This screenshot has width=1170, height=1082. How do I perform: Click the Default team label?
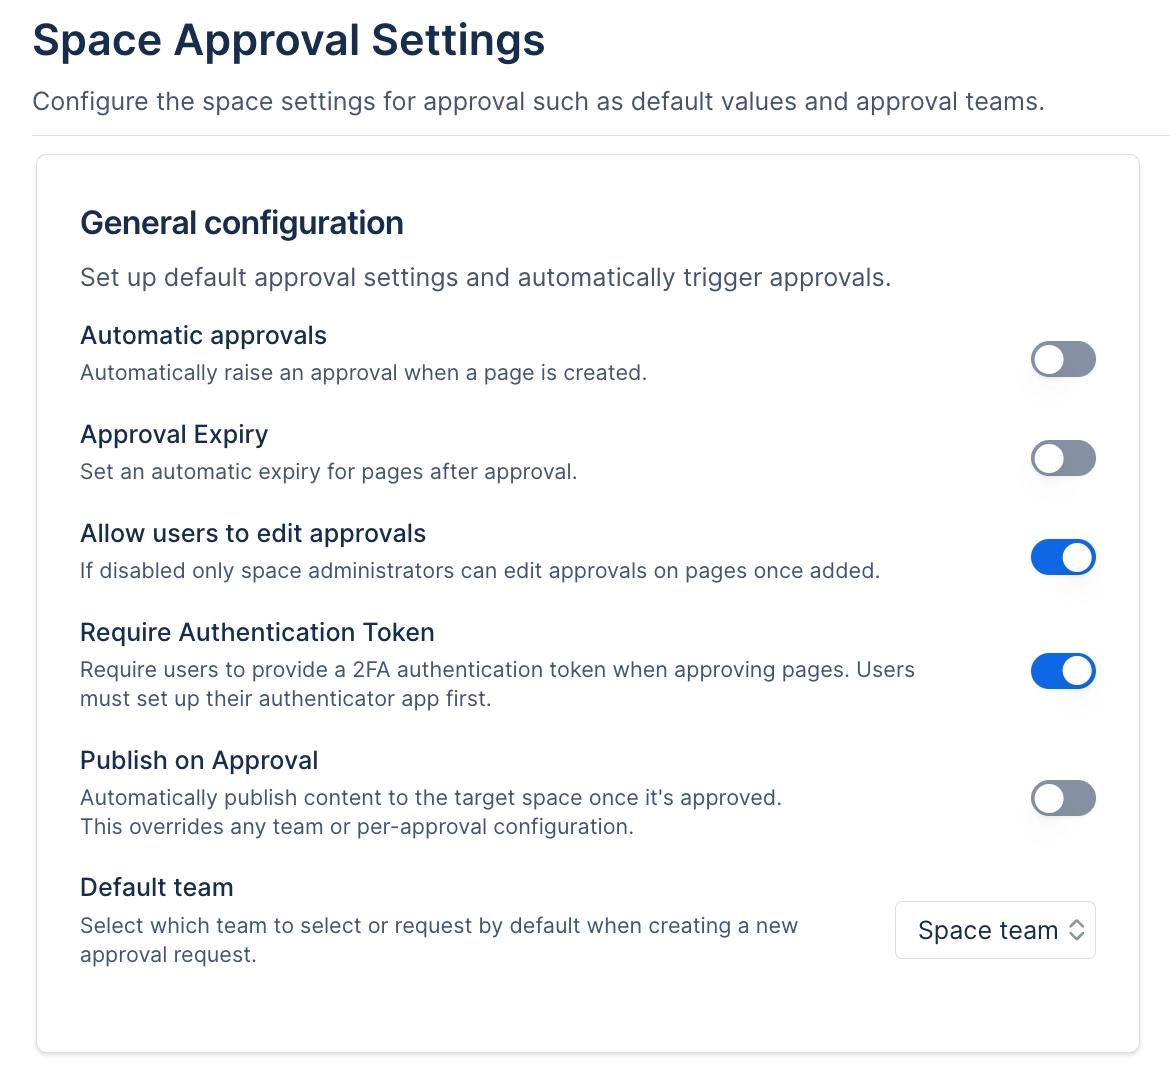point(156,887)
